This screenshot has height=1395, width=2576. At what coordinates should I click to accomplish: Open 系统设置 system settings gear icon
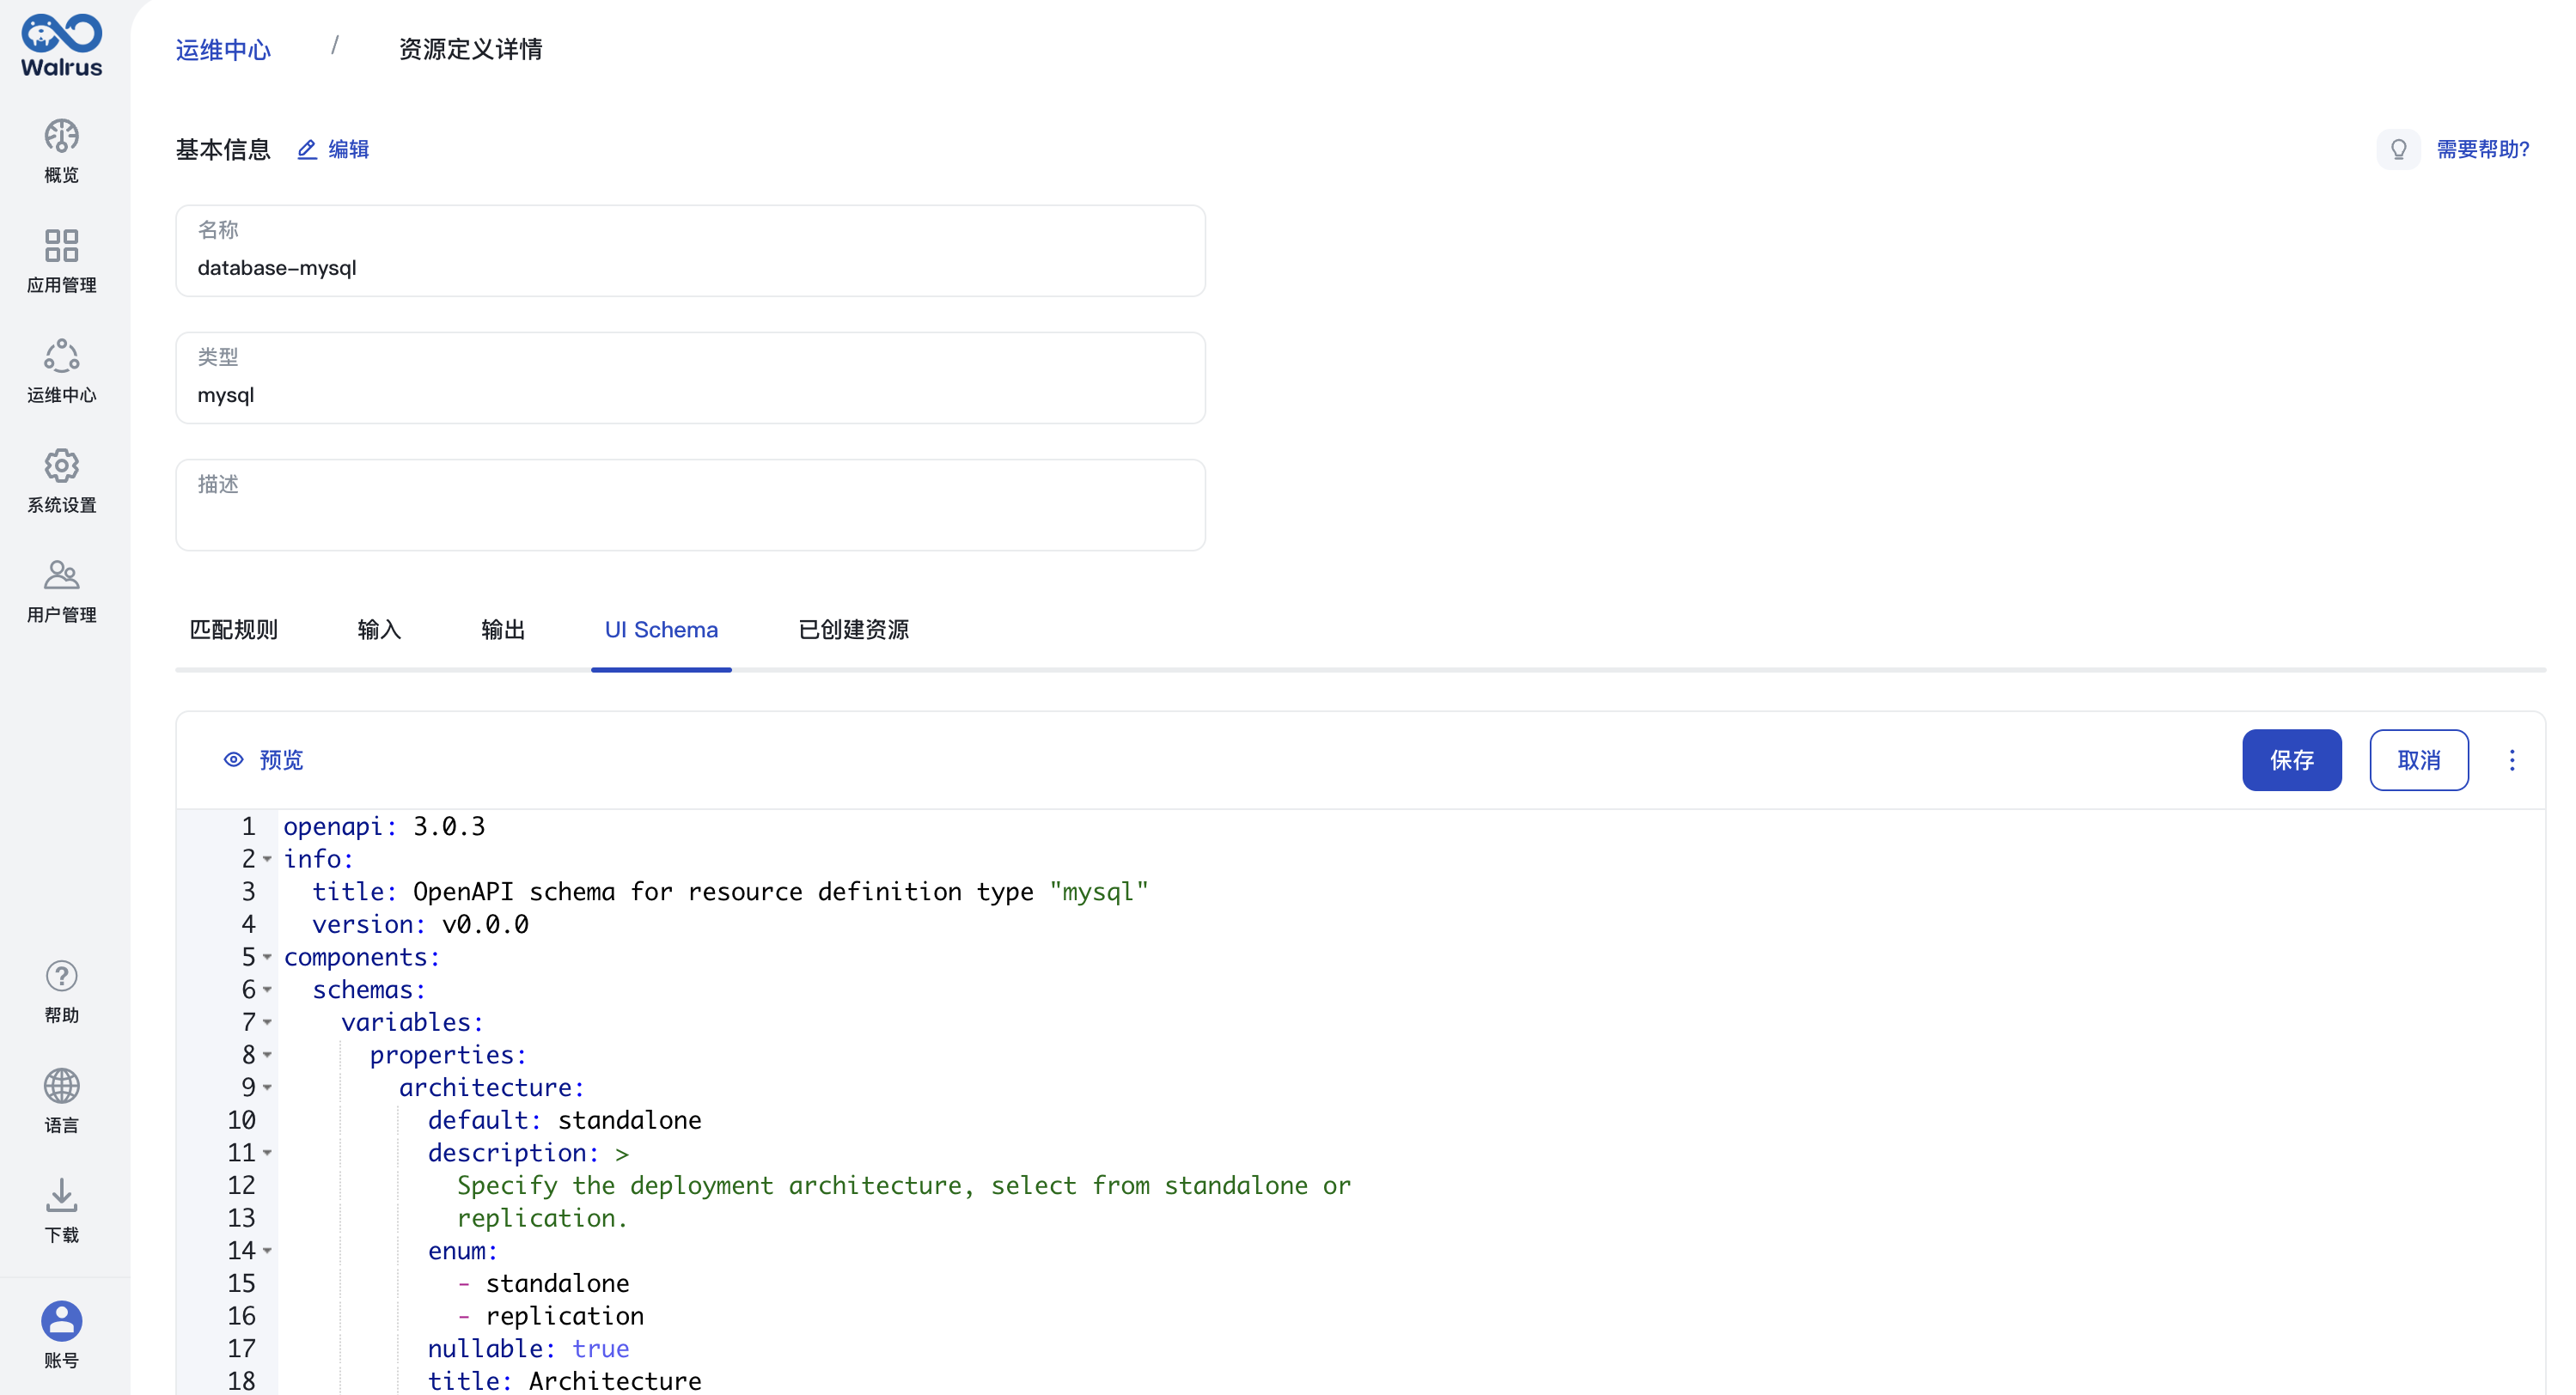pyautogui.click(x=61, y=465)
